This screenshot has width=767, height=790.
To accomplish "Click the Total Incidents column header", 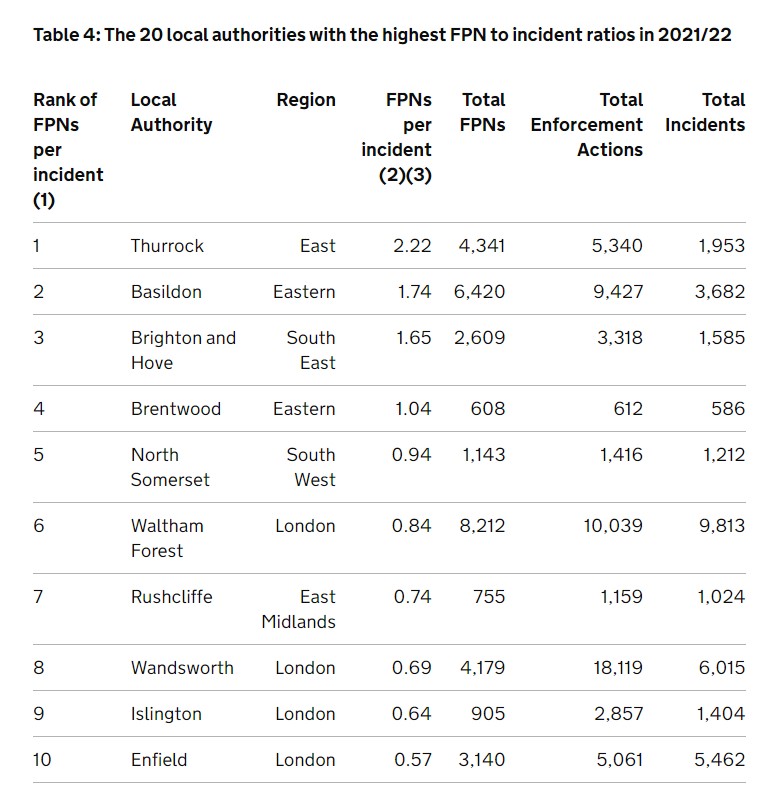I will point(705,112).
